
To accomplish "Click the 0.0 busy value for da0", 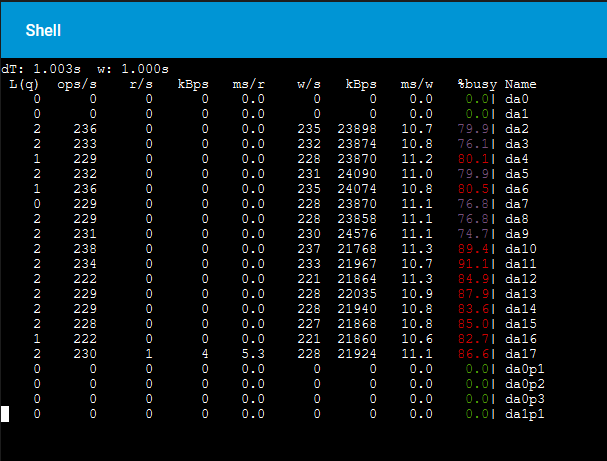I will pyautogui.click(x=477, y=99).
